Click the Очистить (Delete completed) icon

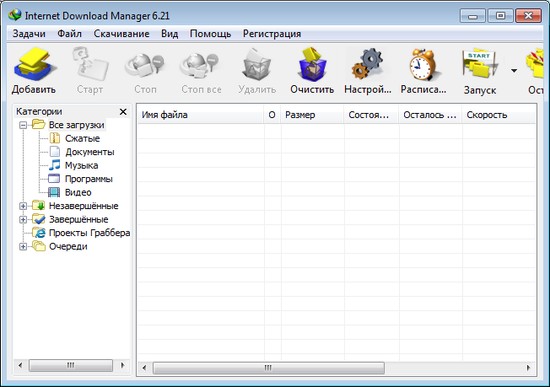[312, 65]
